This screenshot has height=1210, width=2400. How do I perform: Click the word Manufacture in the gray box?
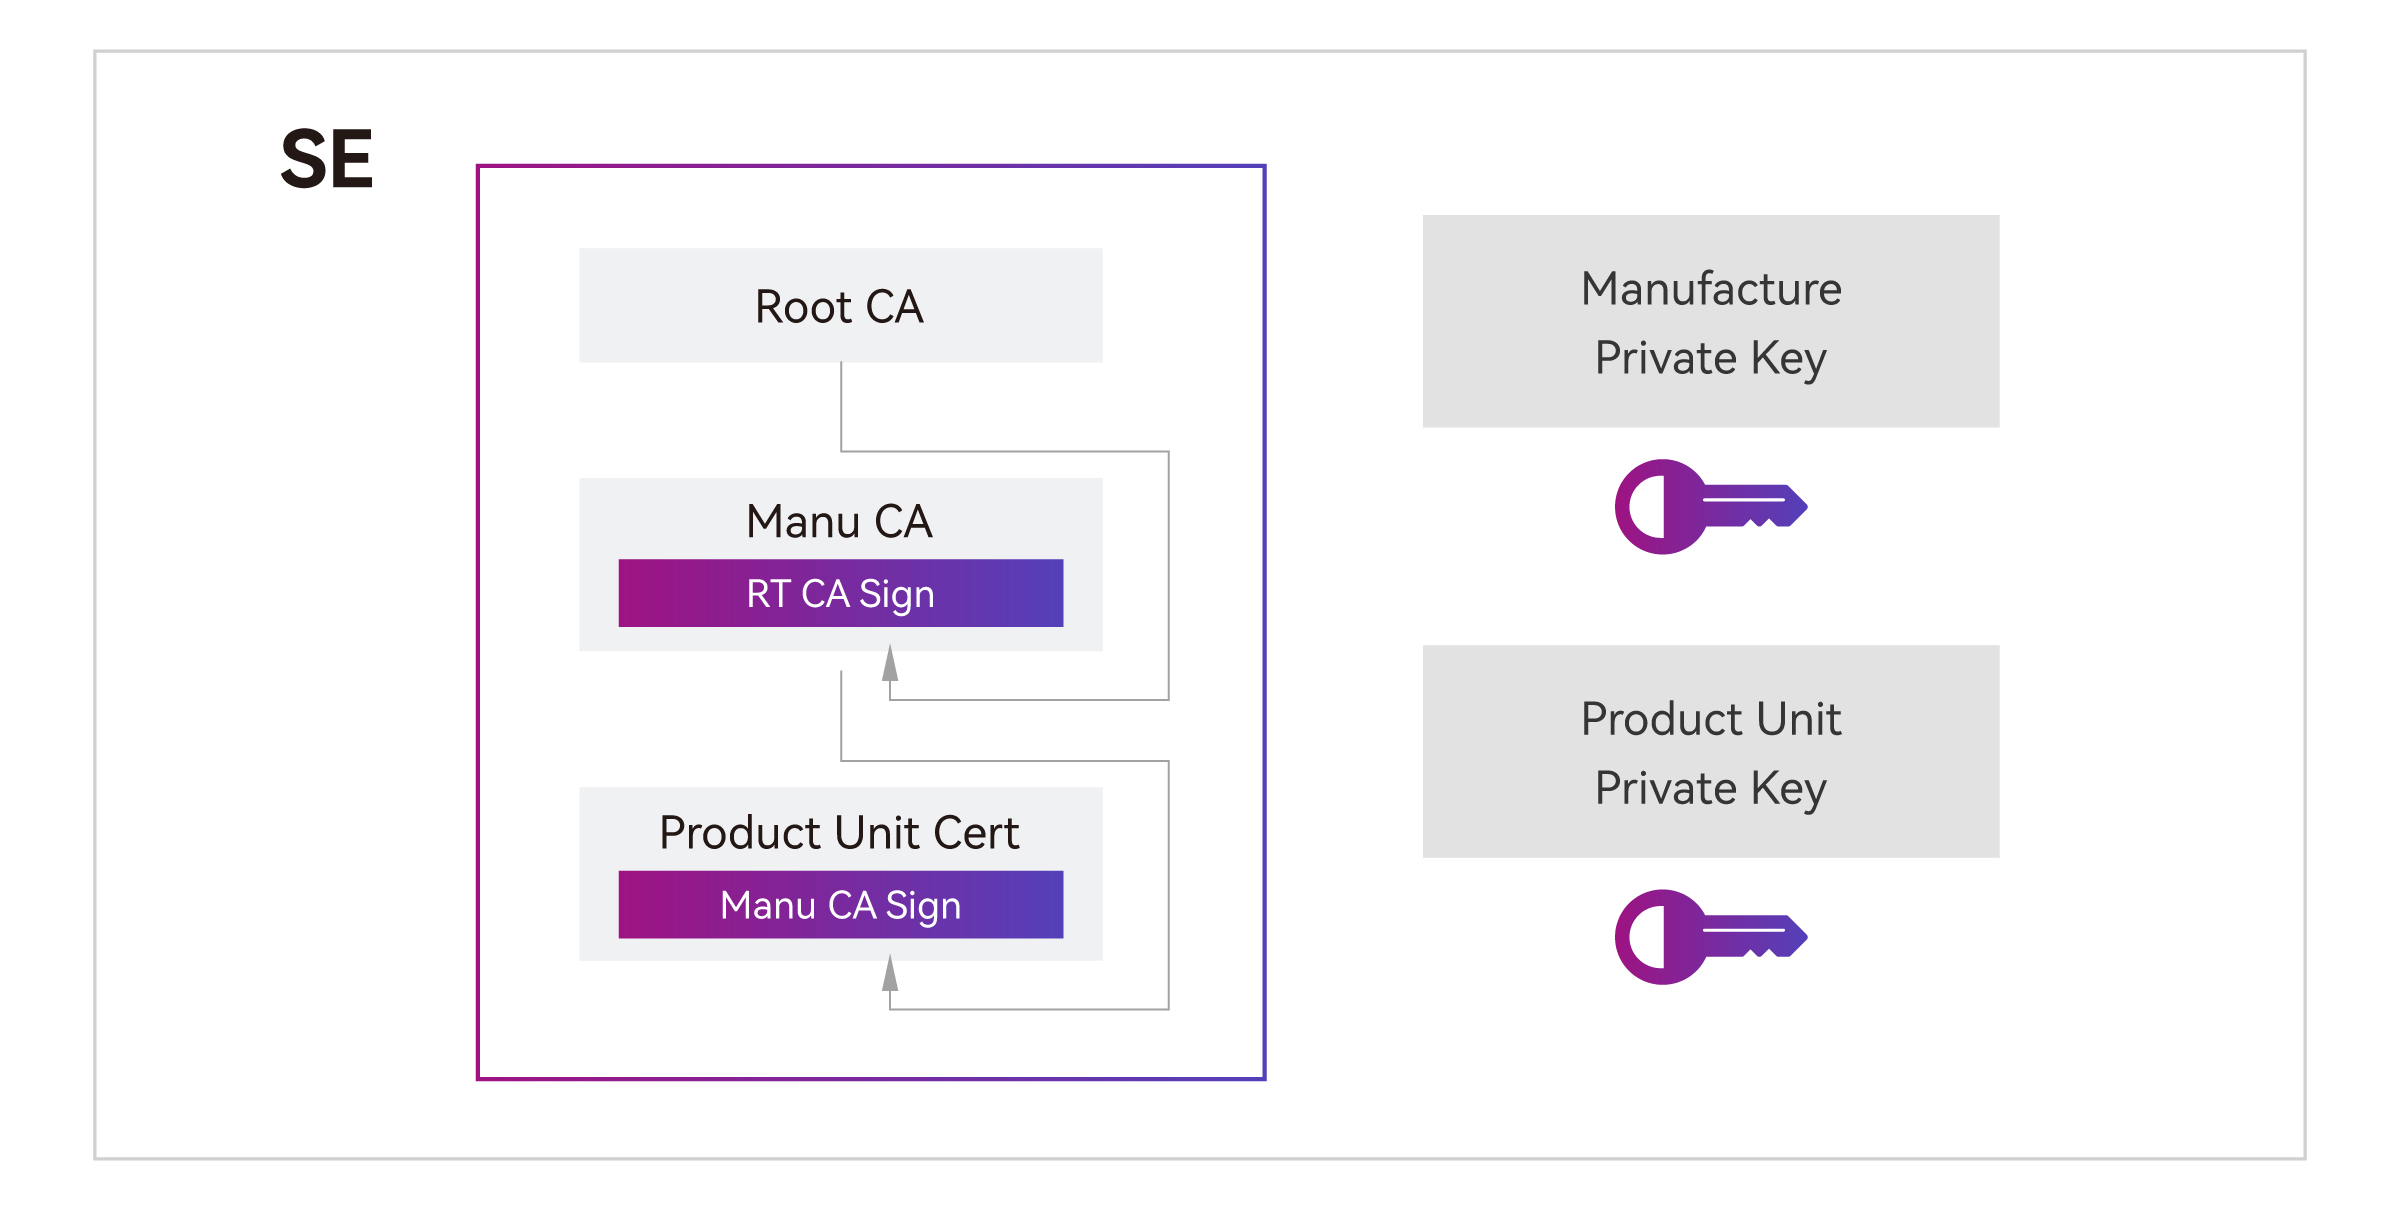point(1711,289)
